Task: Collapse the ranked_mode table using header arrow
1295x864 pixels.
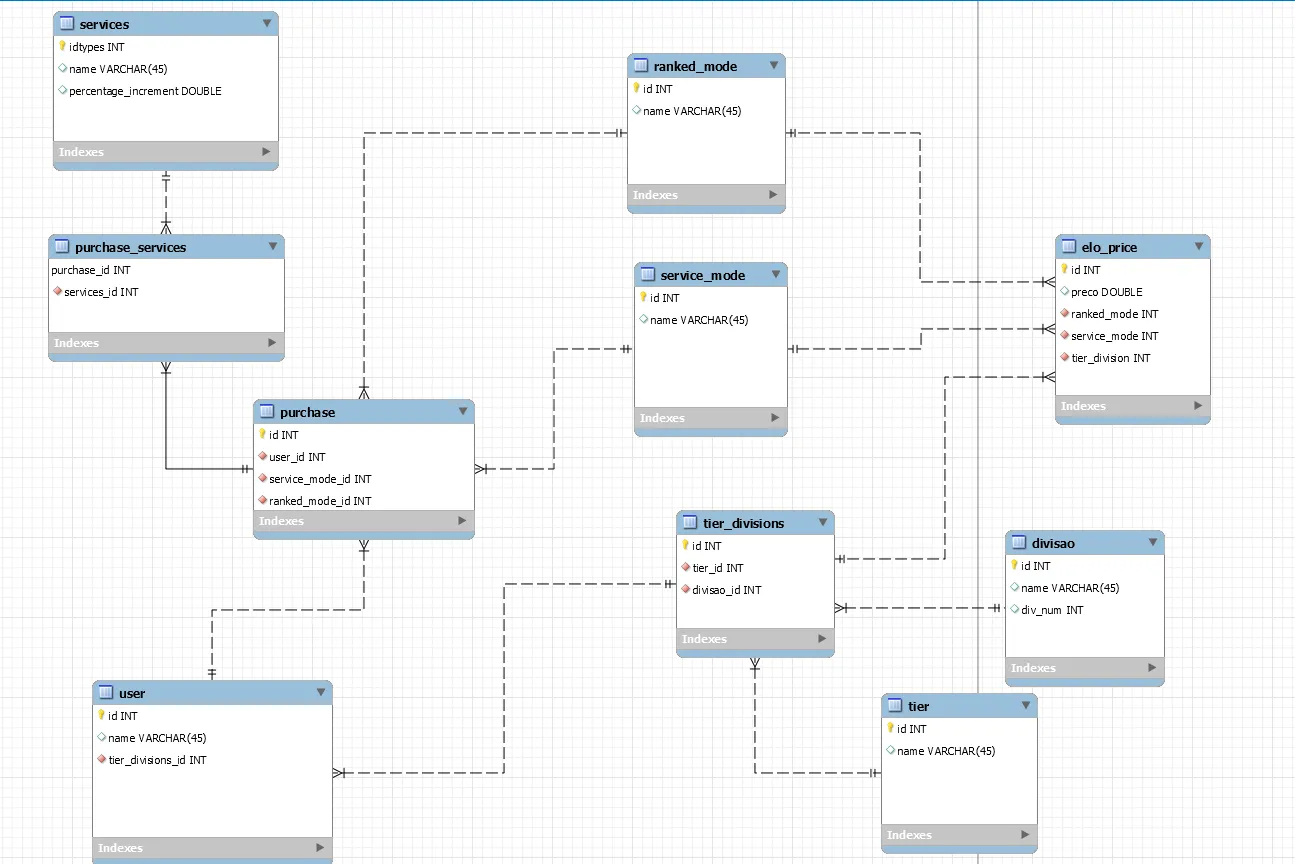Action: point(773,66)
